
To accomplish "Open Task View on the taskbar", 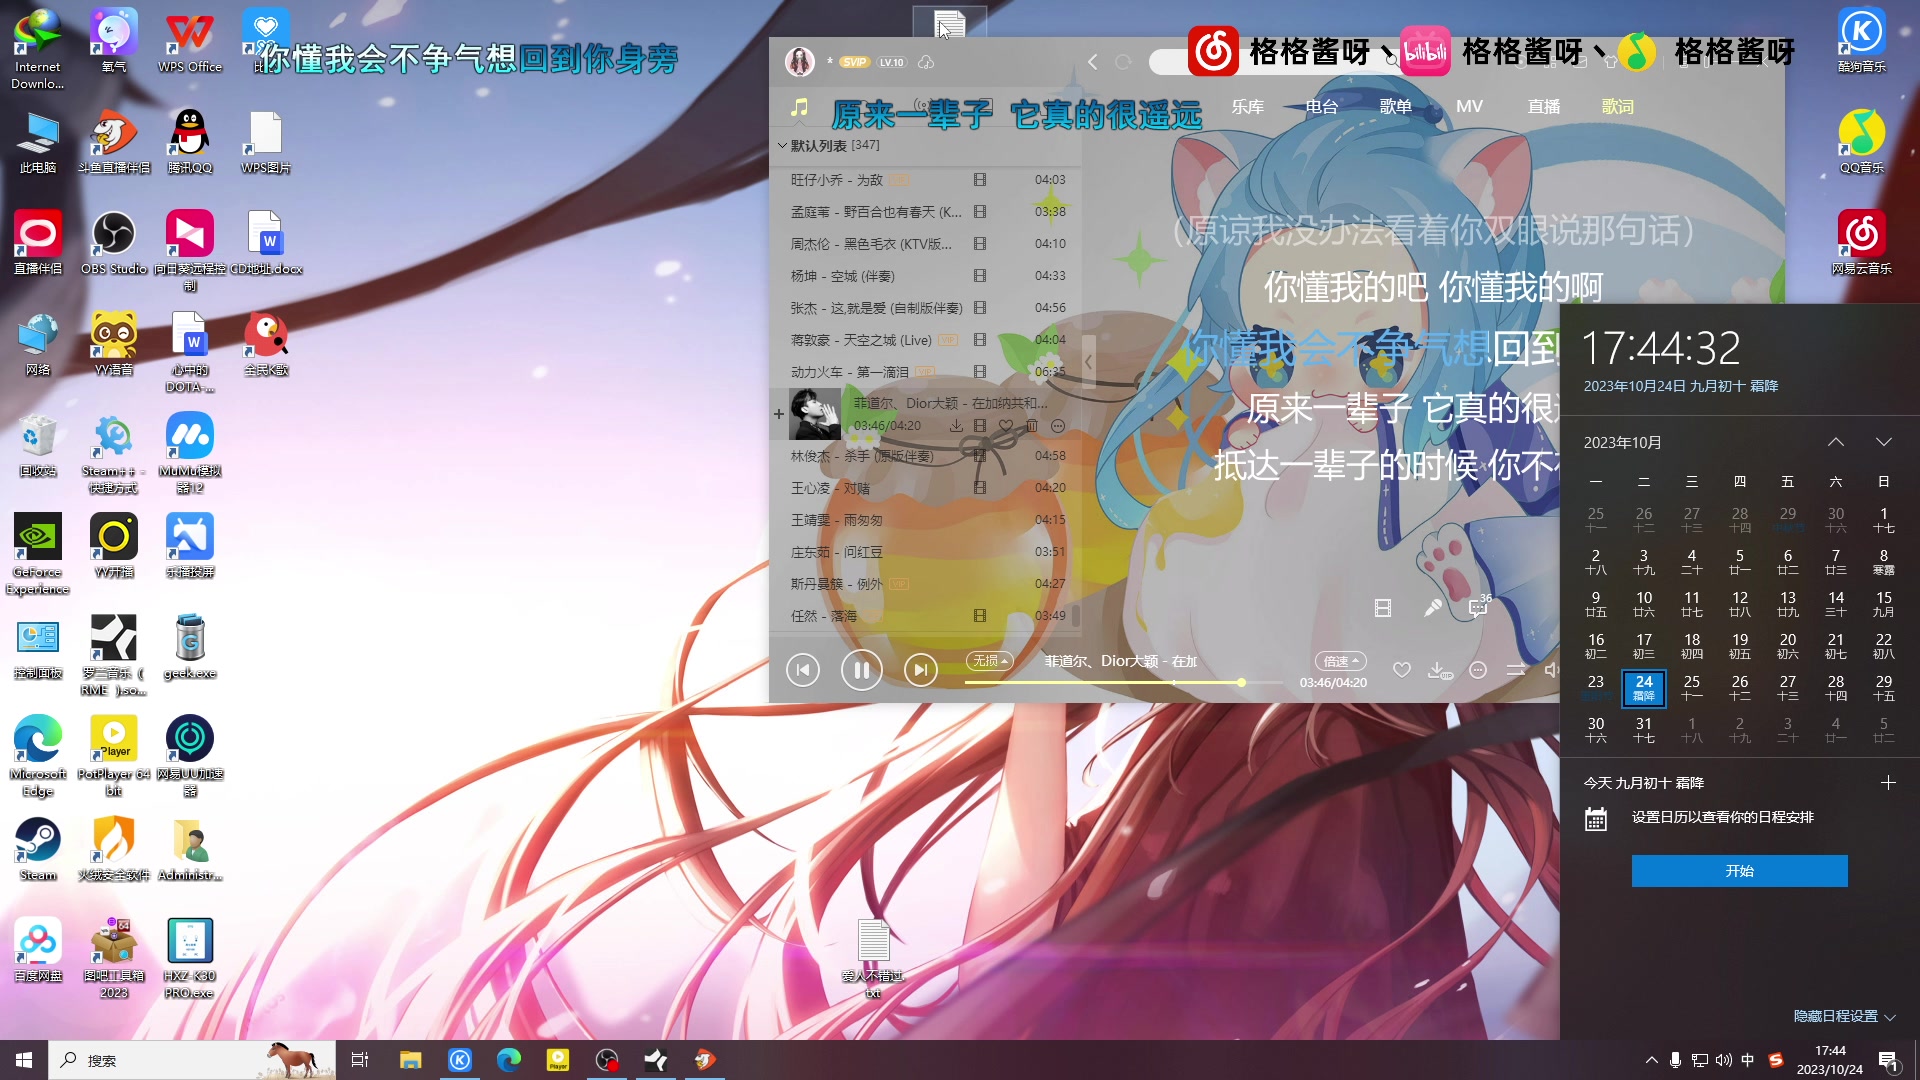I will pos(360,1060).
